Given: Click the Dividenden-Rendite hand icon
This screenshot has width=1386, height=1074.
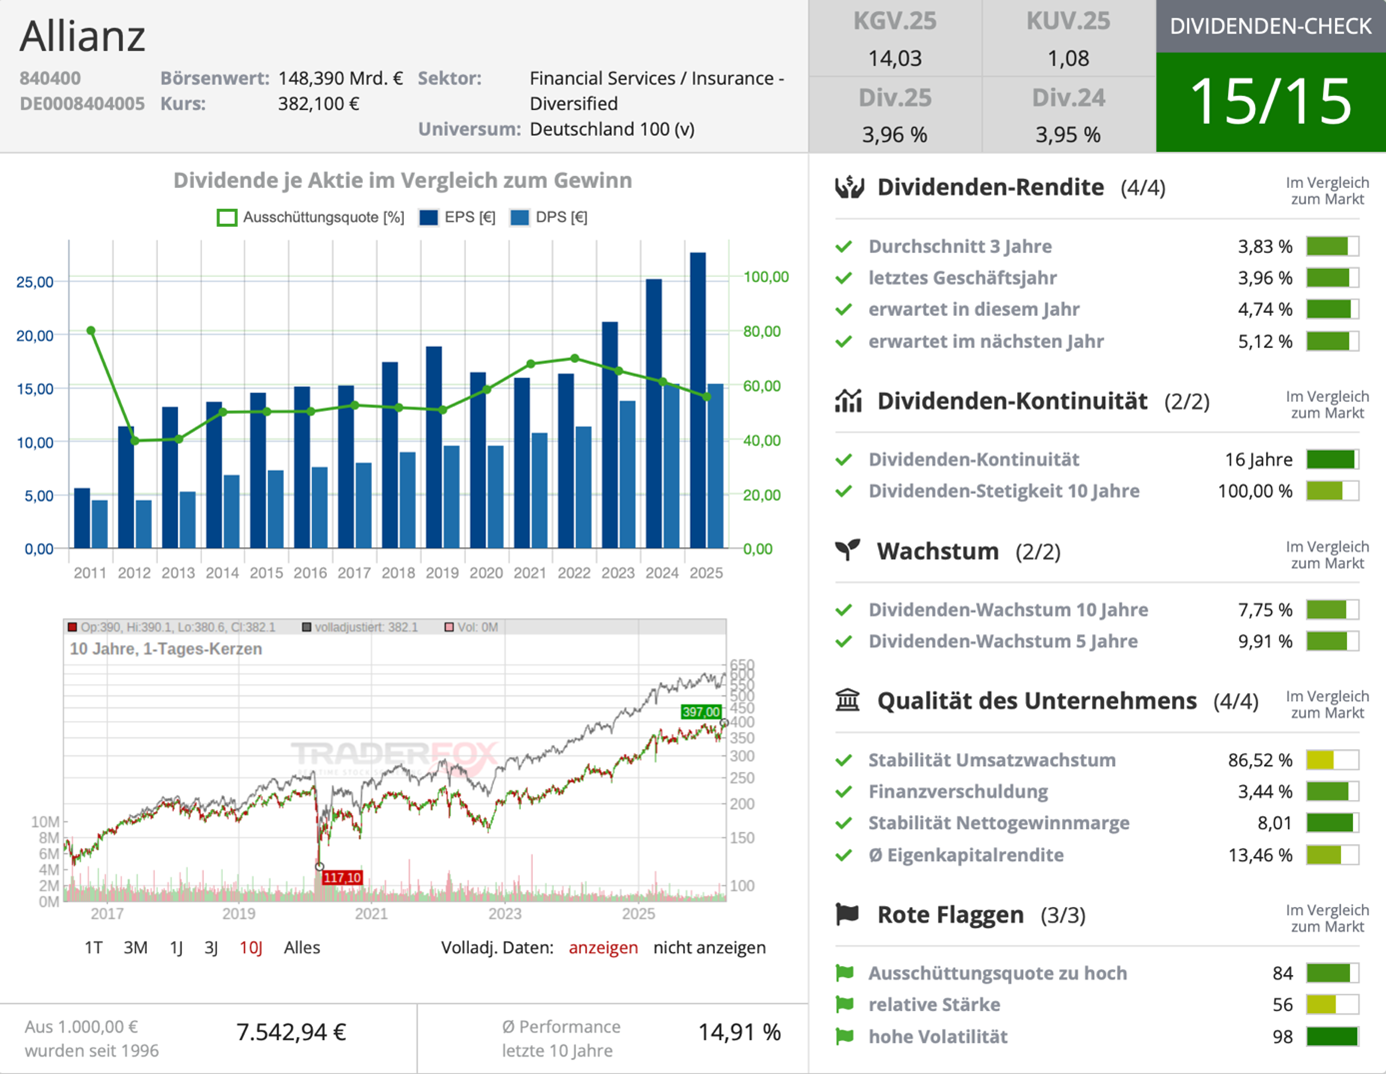Looking at the screenshot, I should tap(849, 187).
